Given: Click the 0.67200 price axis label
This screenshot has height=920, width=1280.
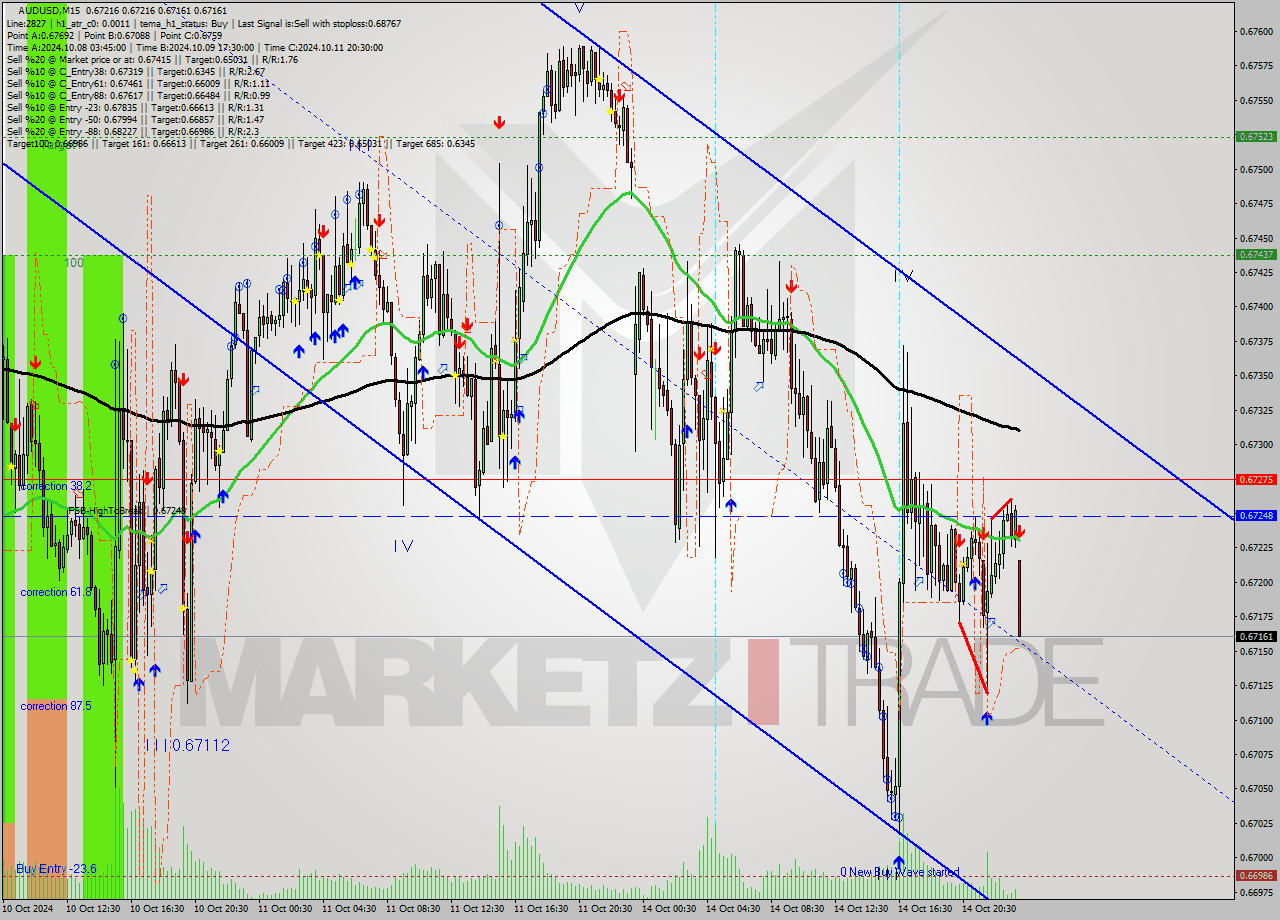Looking at the screenshot, I should tap(1255, 582).
